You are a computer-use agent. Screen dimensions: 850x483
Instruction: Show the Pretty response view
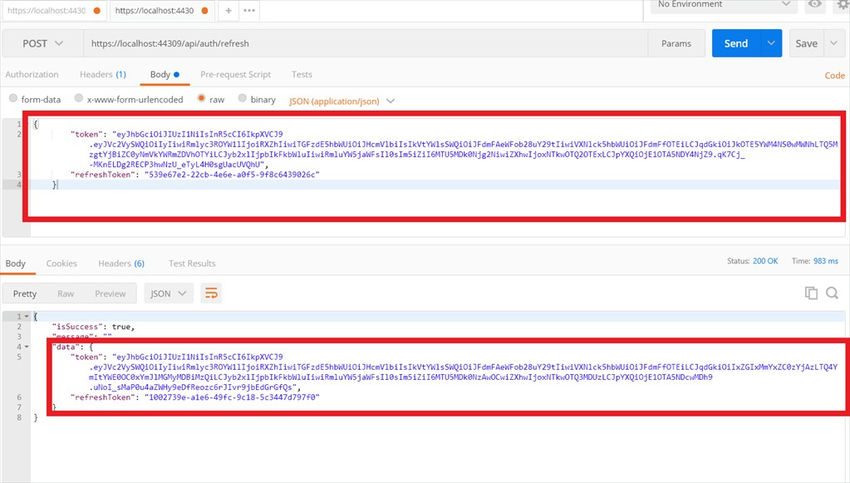click(x=25, y=293)
